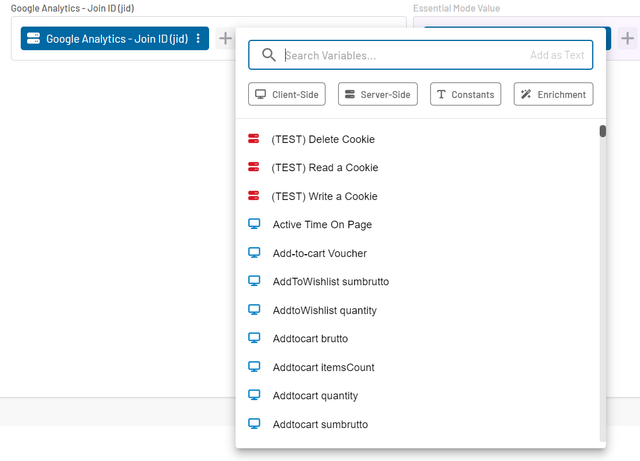Click the search magnifier icon

tap(268, 55)
